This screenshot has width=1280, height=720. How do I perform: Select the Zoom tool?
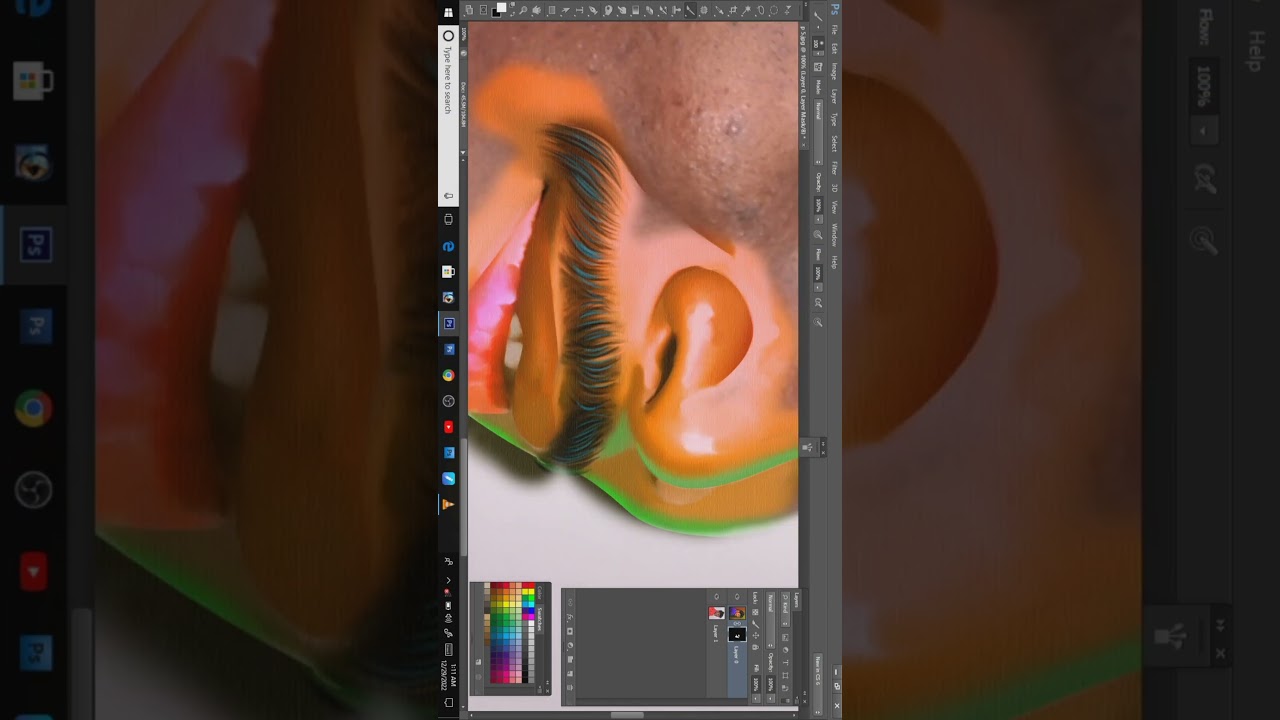523,10
